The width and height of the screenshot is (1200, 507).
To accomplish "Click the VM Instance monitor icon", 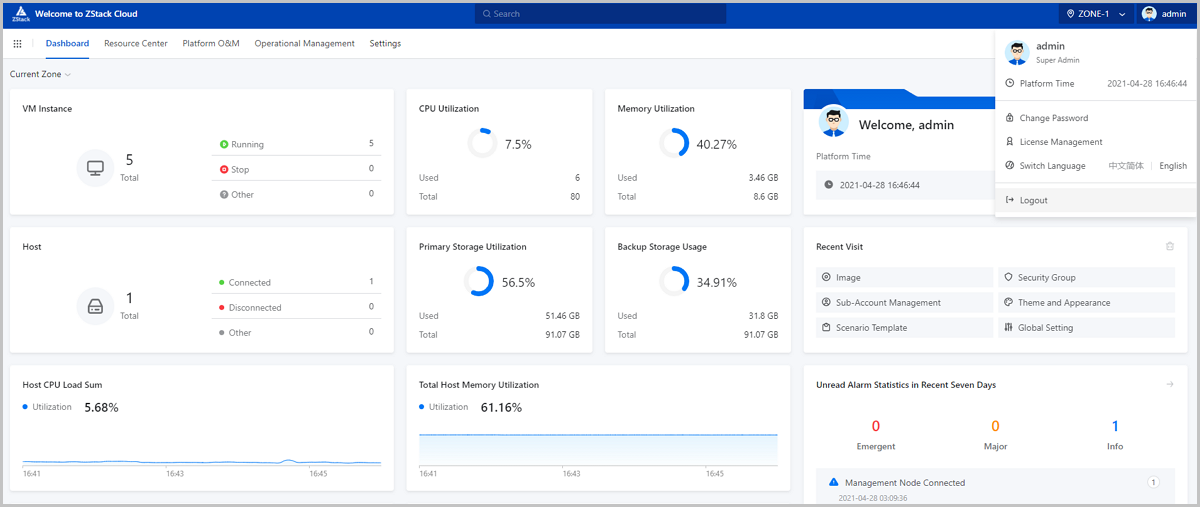I will pos(95,167).
